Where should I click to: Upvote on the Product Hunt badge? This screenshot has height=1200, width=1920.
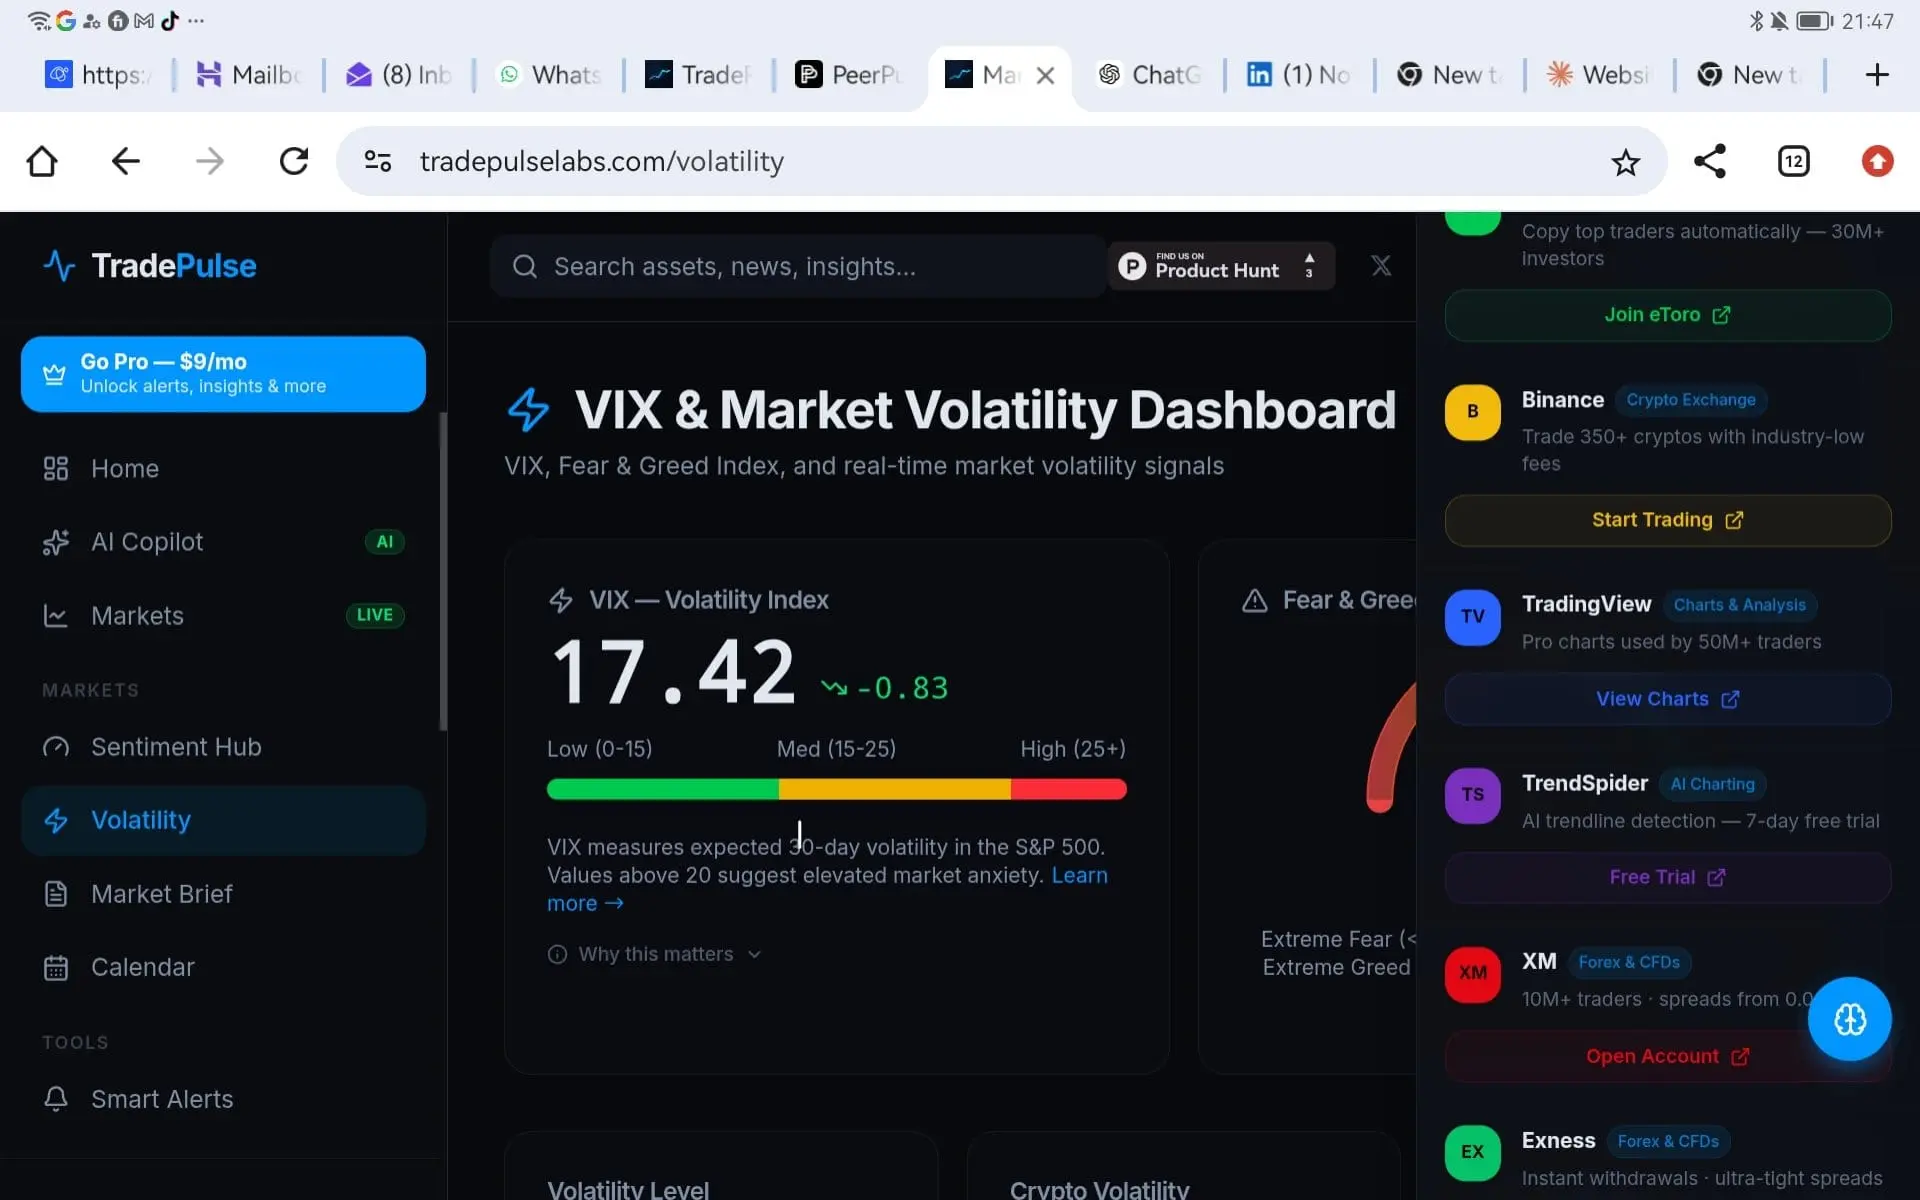(x=1309, y=265)
